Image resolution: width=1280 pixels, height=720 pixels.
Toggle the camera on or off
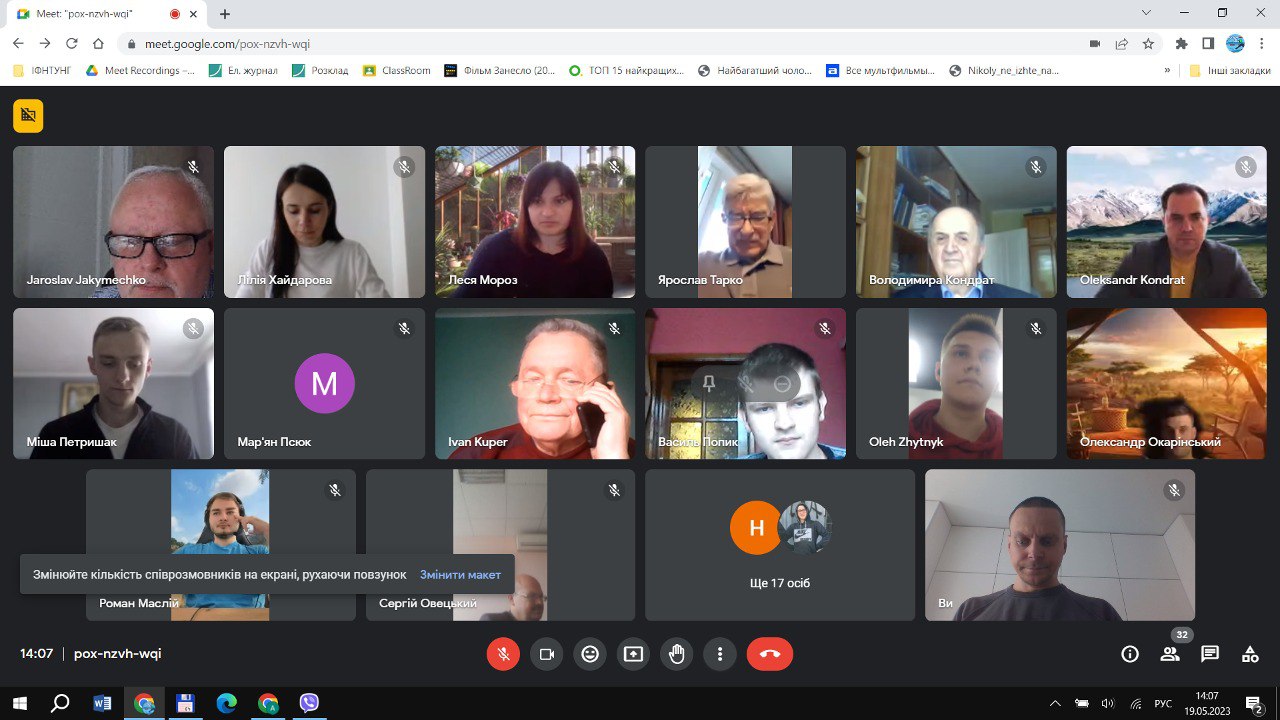click(x=547, y=654)
